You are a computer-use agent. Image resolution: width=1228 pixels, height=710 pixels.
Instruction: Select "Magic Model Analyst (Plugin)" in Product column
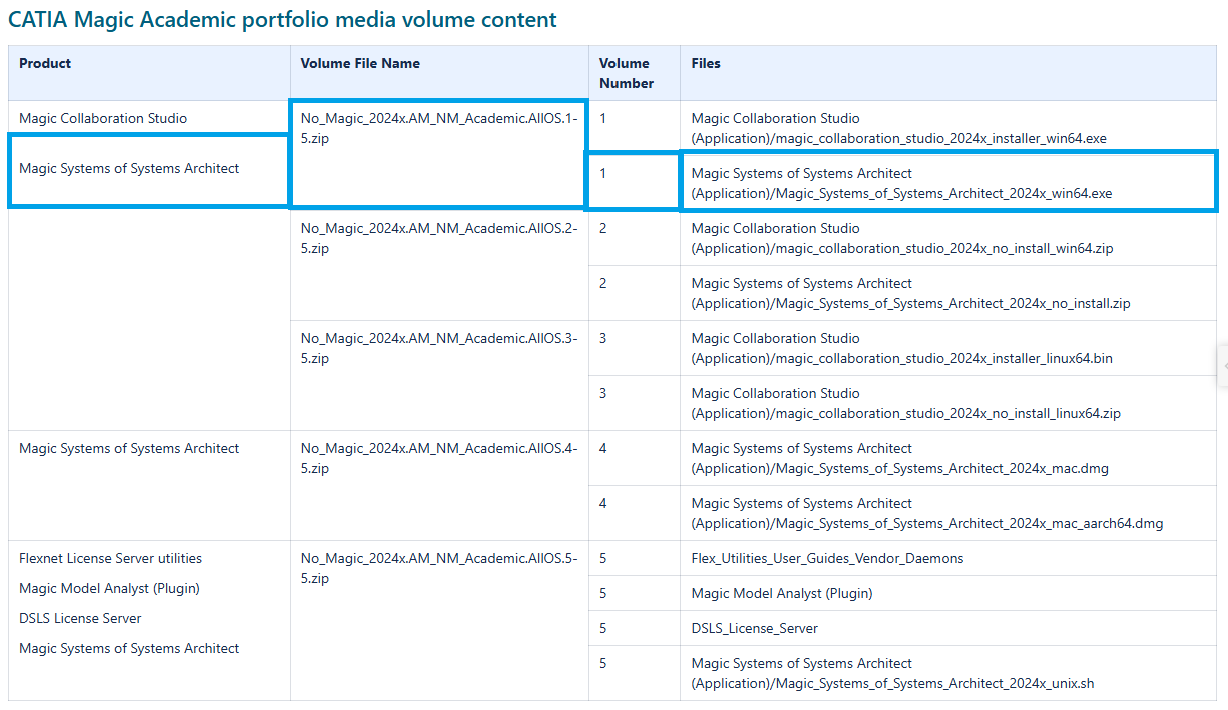pyautogui.click(x=109, y=588)
